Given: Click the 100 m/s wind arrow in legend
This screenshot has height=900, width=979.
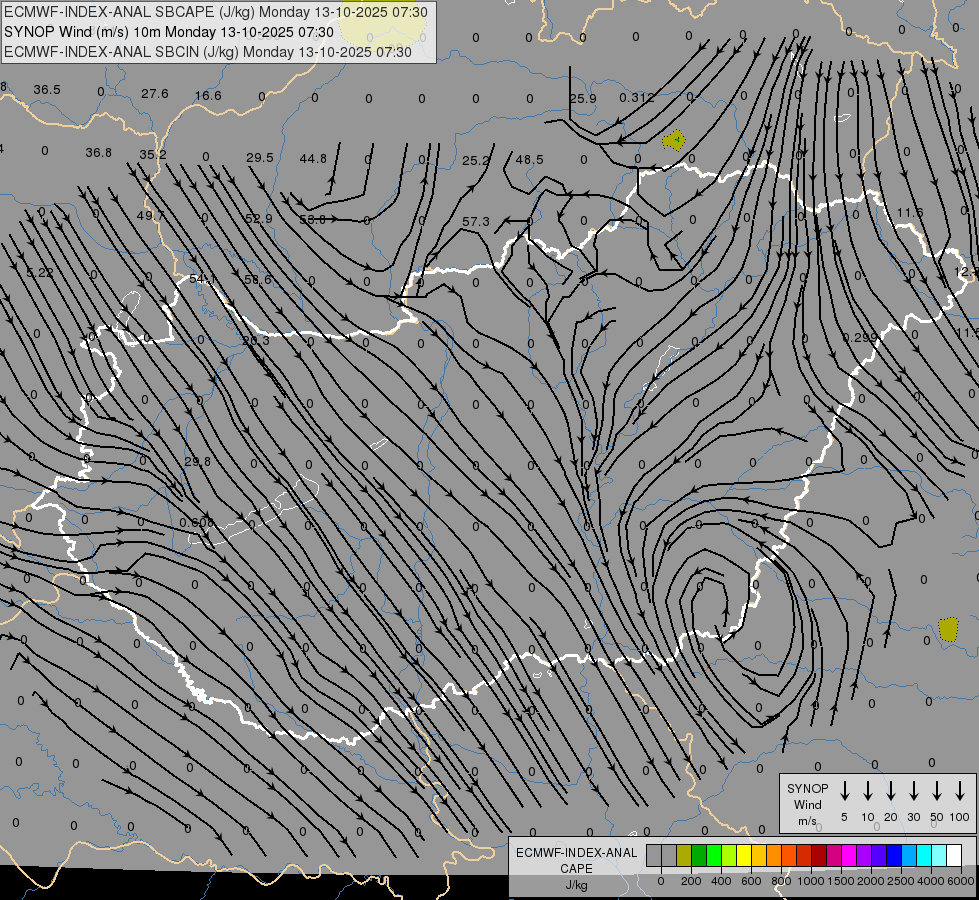Looking at the screenshot, I should click(x=960, y=791).
